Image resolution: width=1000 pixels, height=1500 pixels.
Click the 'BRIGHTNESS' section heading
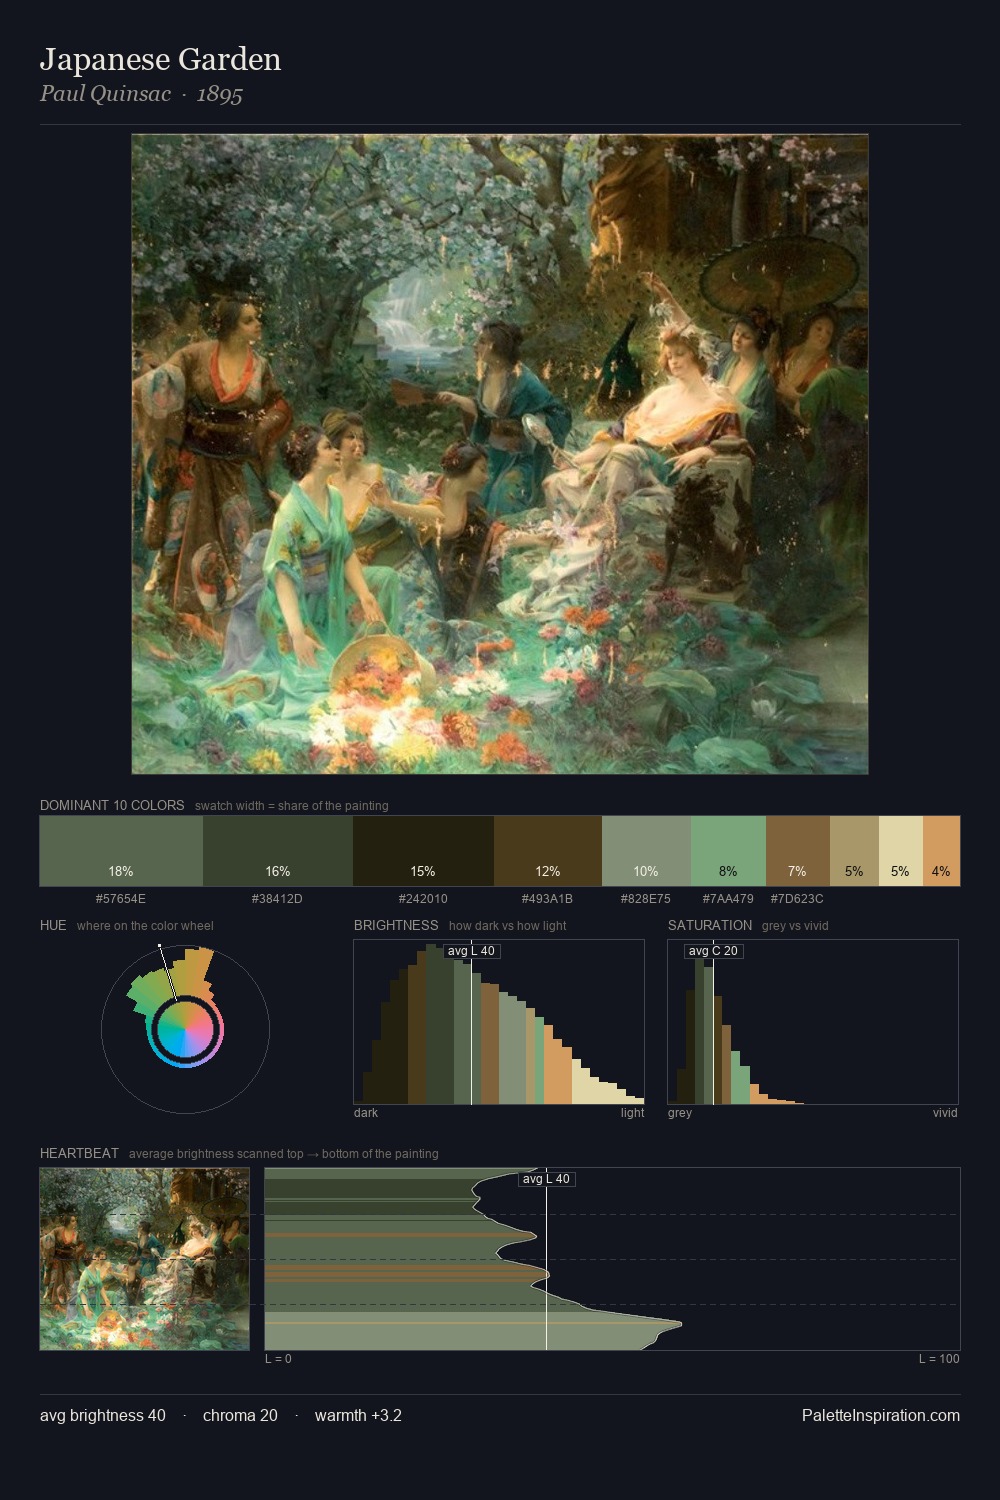[396, 925]
